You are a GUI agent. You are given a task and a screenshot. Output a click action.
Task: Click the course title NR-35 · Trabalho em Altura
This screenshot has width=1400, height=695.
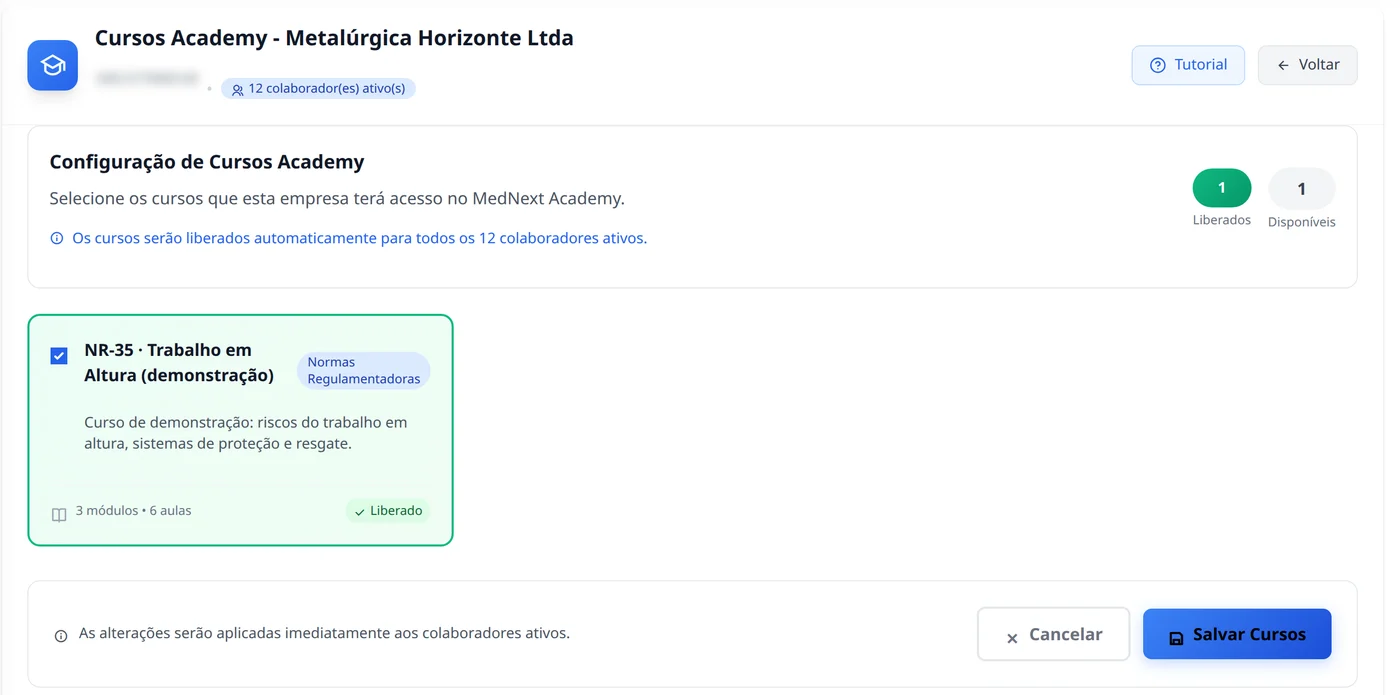point(179,362)
